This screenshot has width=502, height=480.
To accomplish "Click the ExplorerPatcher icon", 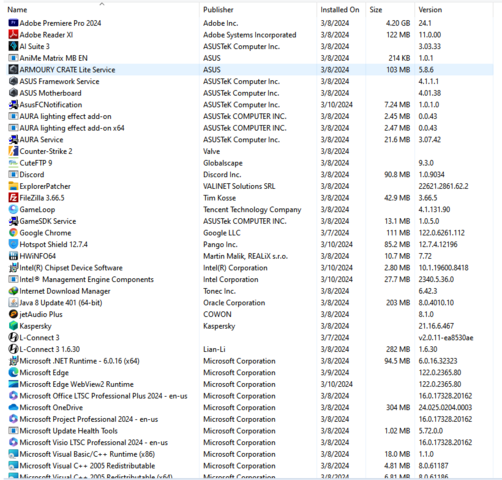I will click(x=13, y=186).
